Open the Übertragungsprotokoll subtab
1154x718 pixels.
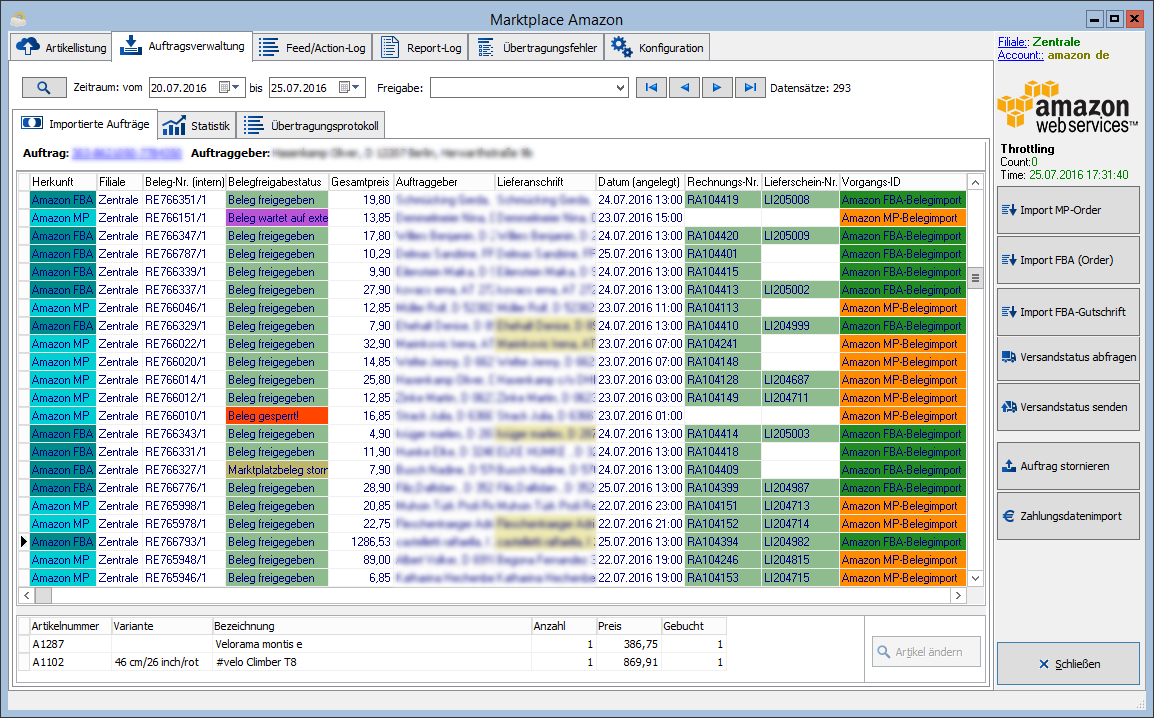point(311,126)
